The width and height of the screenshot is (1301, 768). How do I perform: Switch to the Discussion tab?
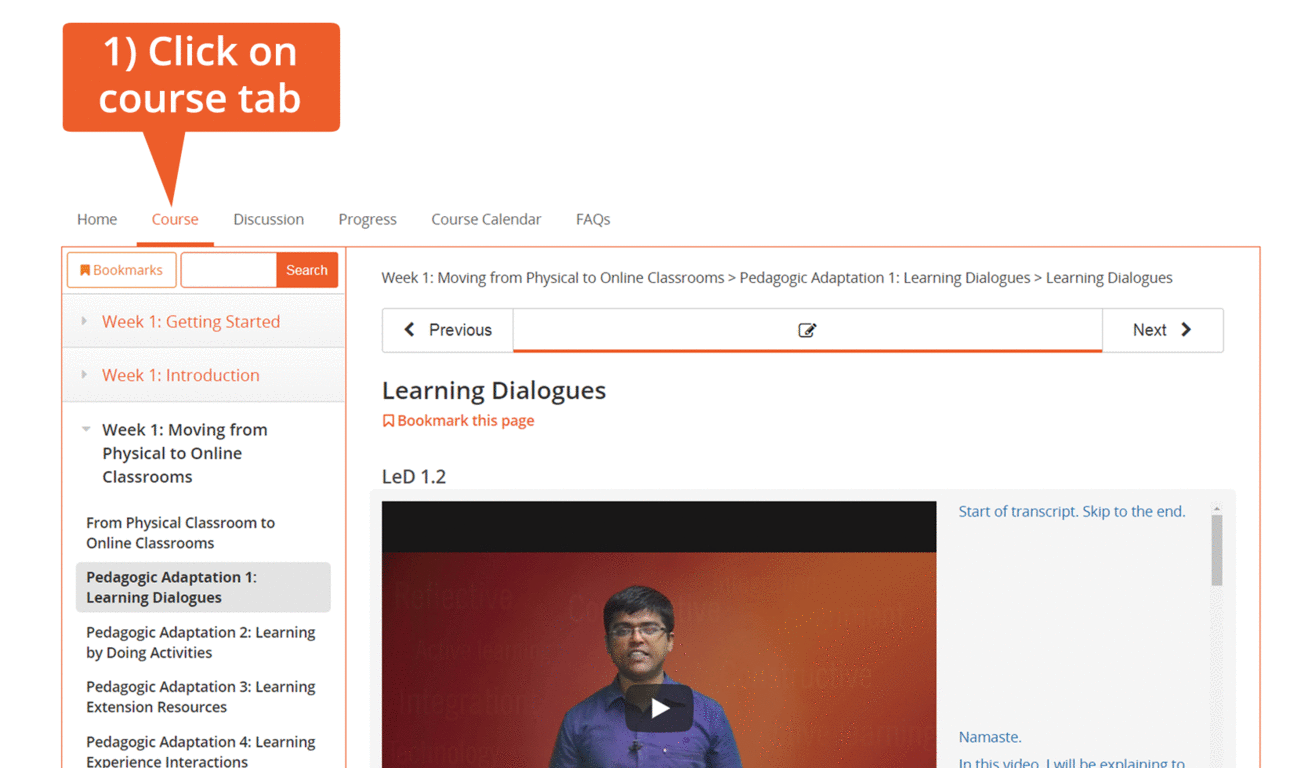click(x=268, y=219)
